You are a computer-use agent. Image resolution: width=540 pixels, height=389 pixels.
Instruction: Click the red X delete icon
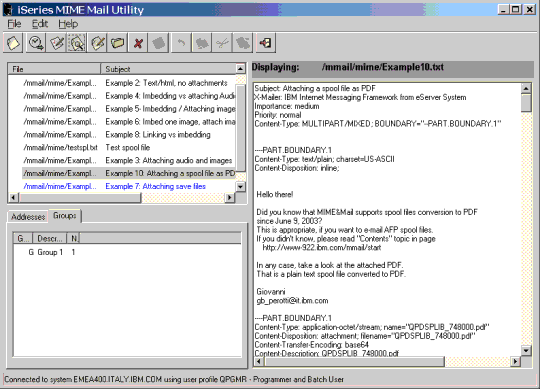(x=138, y=43)
